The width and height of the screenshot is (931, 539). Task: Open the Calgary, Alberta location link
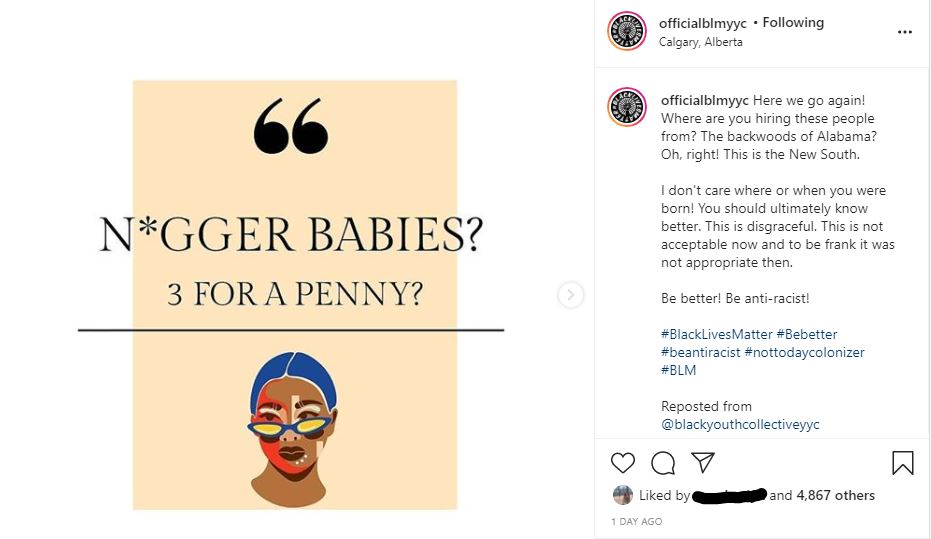701,42
